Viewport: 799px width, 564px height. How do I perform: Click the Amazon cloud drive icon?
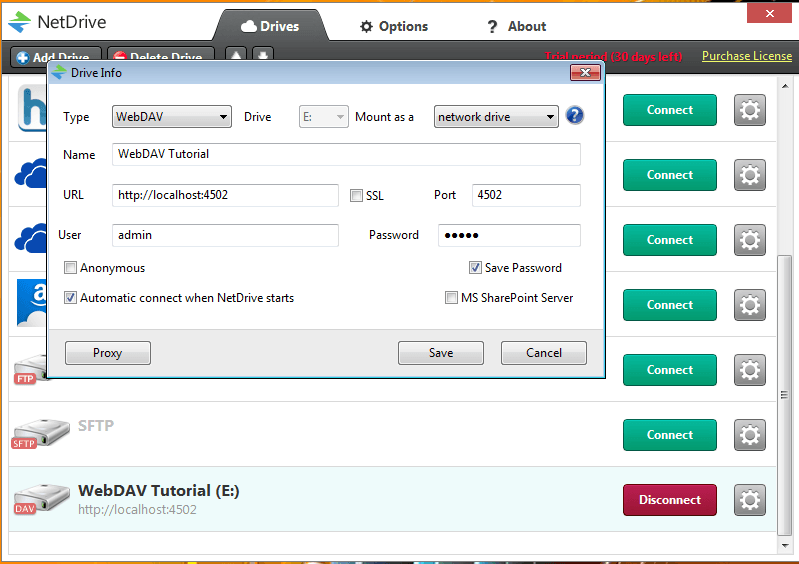pyautogui.click(x=32, y=303)
